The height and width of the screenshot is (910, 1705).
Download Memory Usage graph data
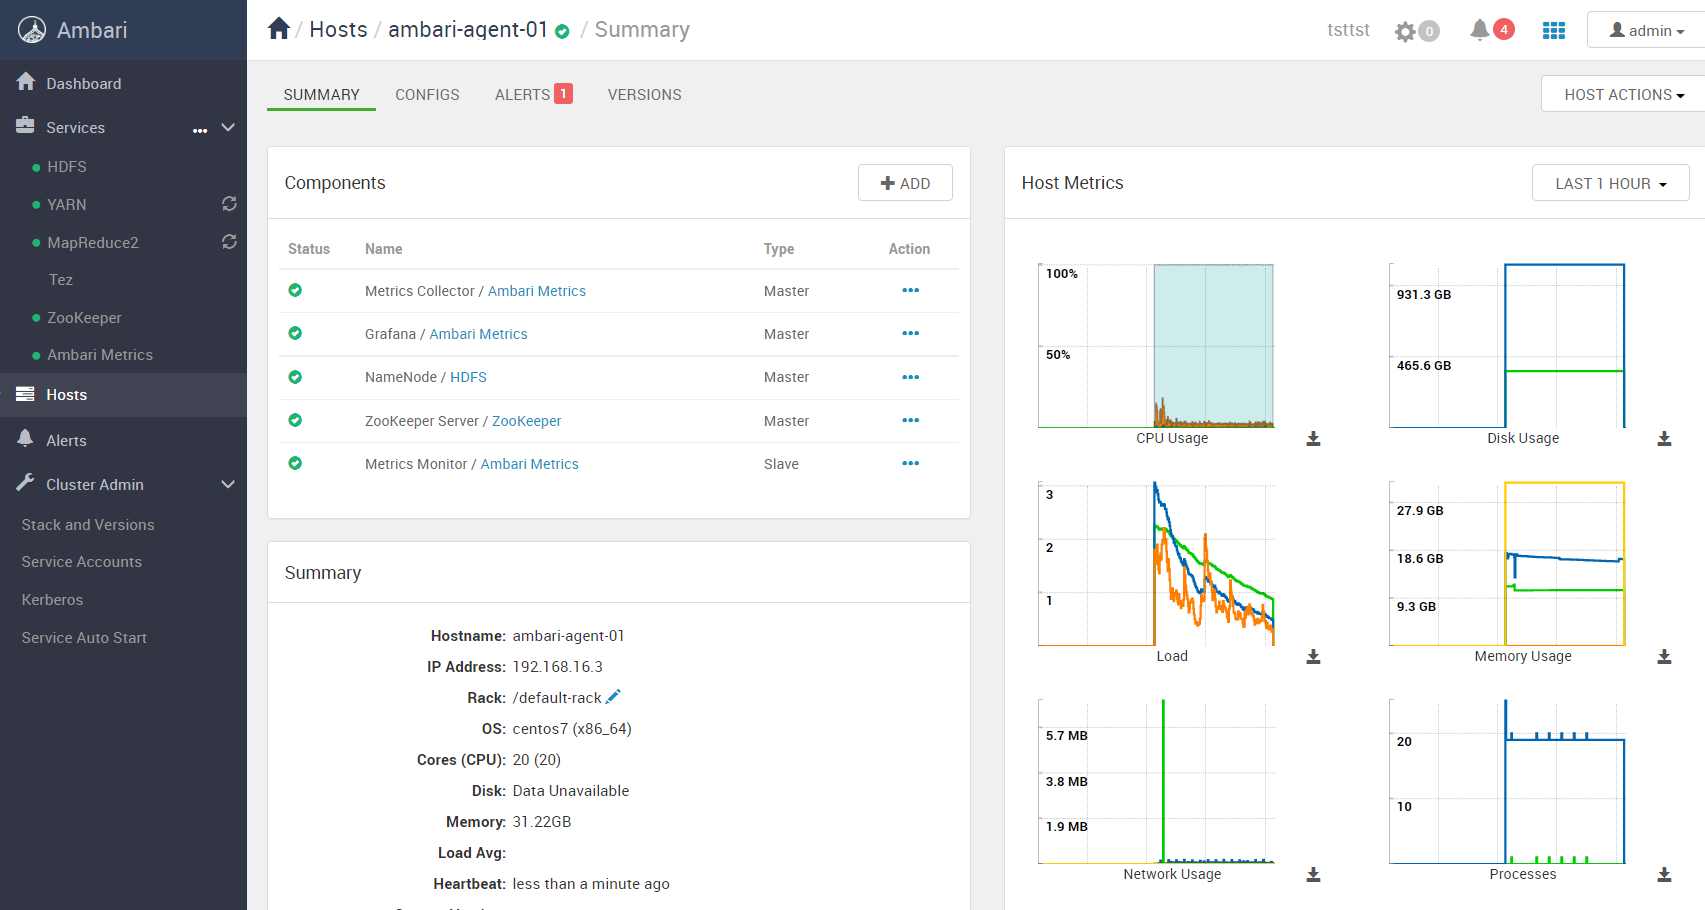click(x=1664, y=657)
